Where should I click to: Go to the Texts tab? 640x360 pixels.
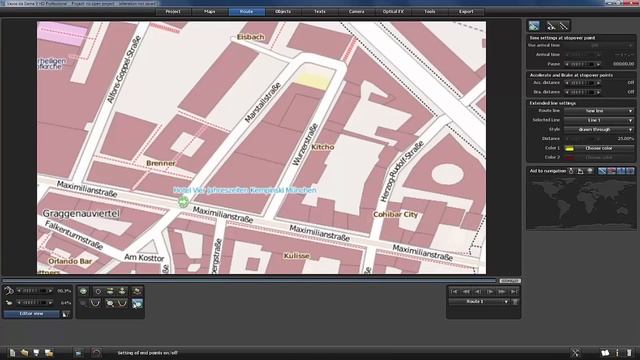(x=320, y=11)
